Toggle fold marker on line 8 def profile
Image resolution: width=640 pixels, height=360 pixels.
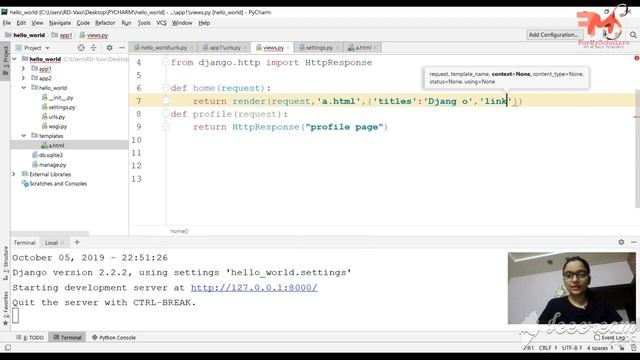point(166,114)
